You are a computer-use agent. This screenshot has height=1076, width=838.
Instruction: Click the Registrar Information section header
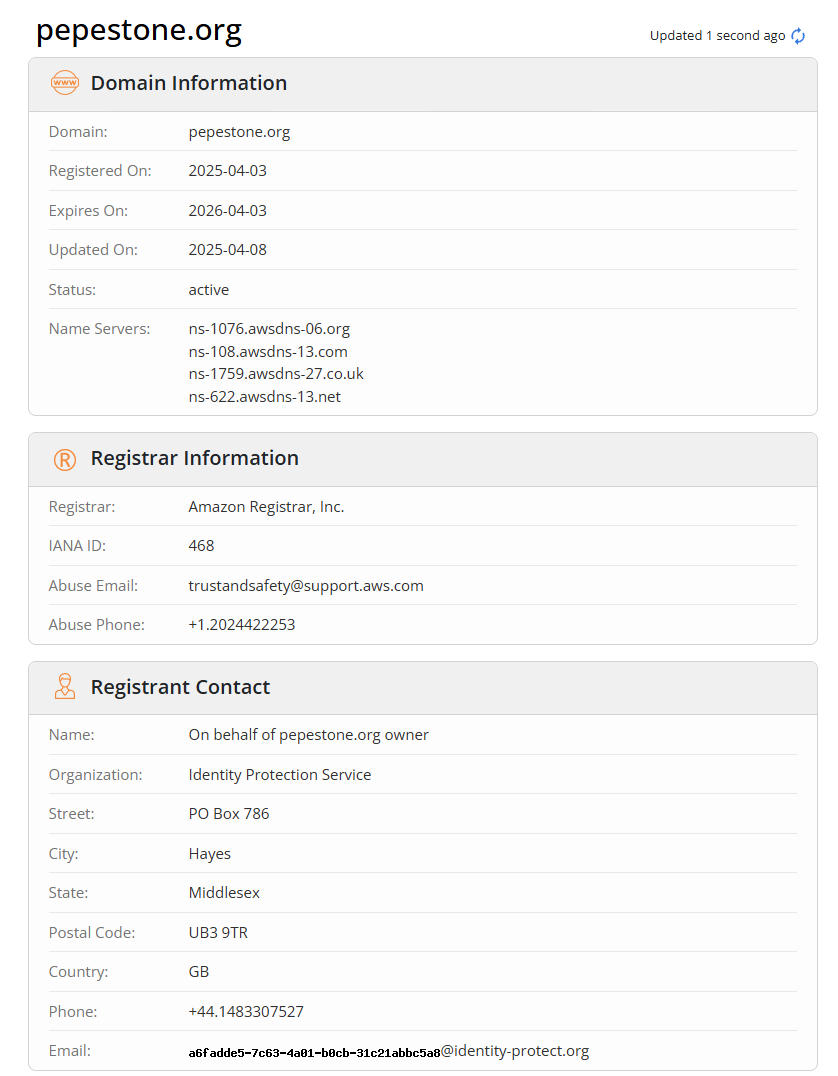click(195, 458)
